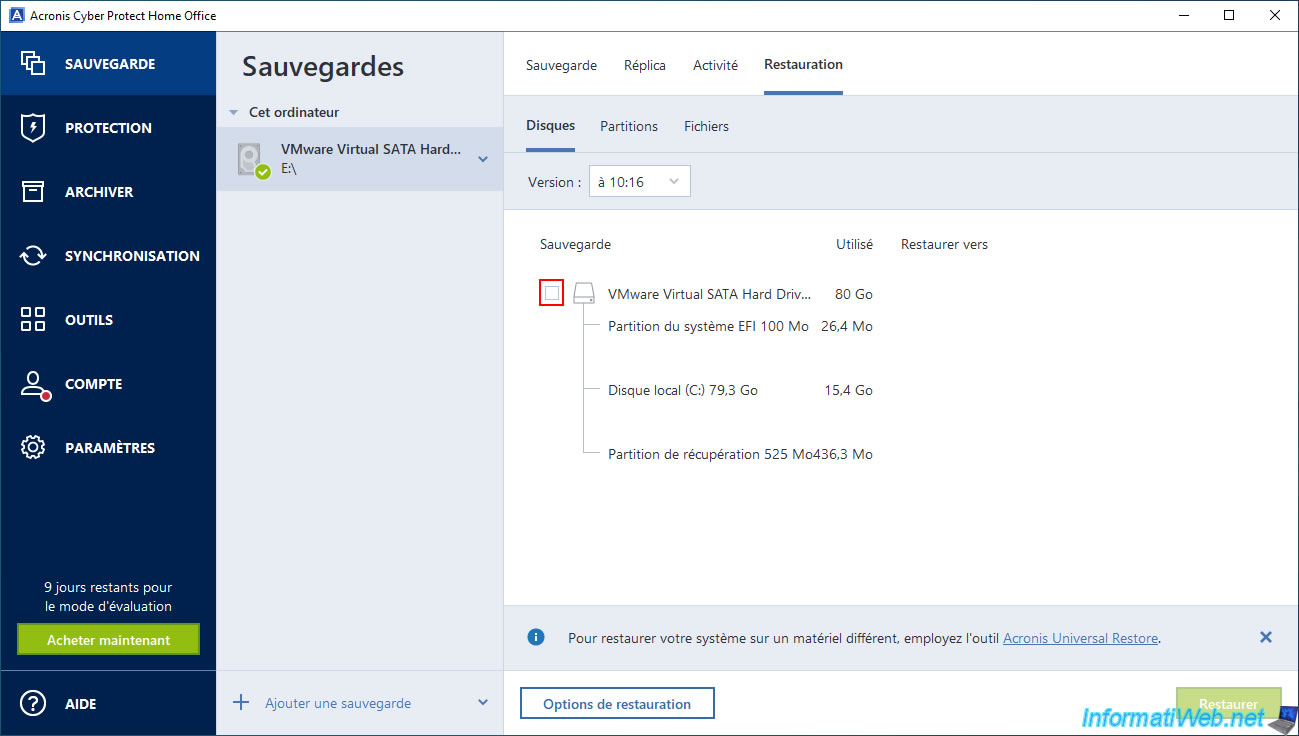The height and width of the screenshot is (736, 1299).
Task: Click the Restaurer vers column header
Action: click(x=944, y=244)
